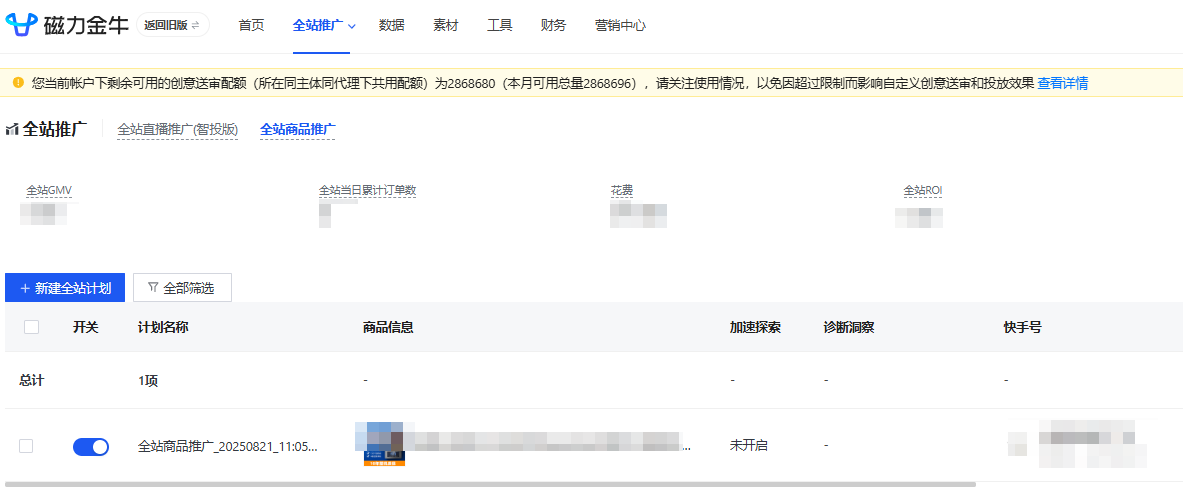The width and height of the screenshot is (1183, 488).
Task: Click the chart icon beside 全站推广 heading
Action: point(13,130)
